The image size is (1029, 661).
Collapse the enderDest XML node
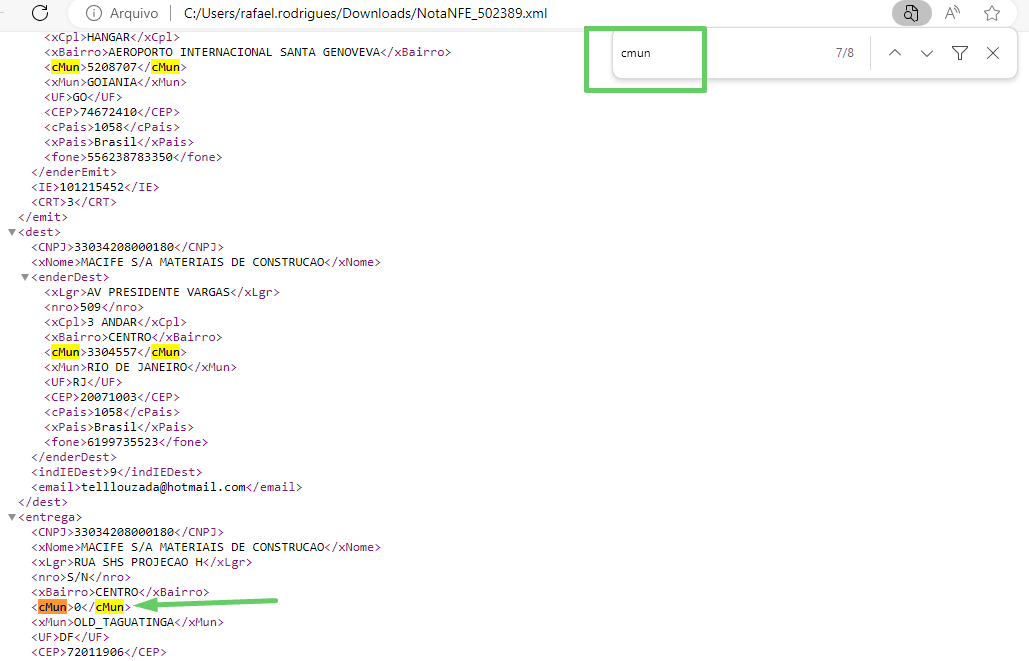(25, 277)
